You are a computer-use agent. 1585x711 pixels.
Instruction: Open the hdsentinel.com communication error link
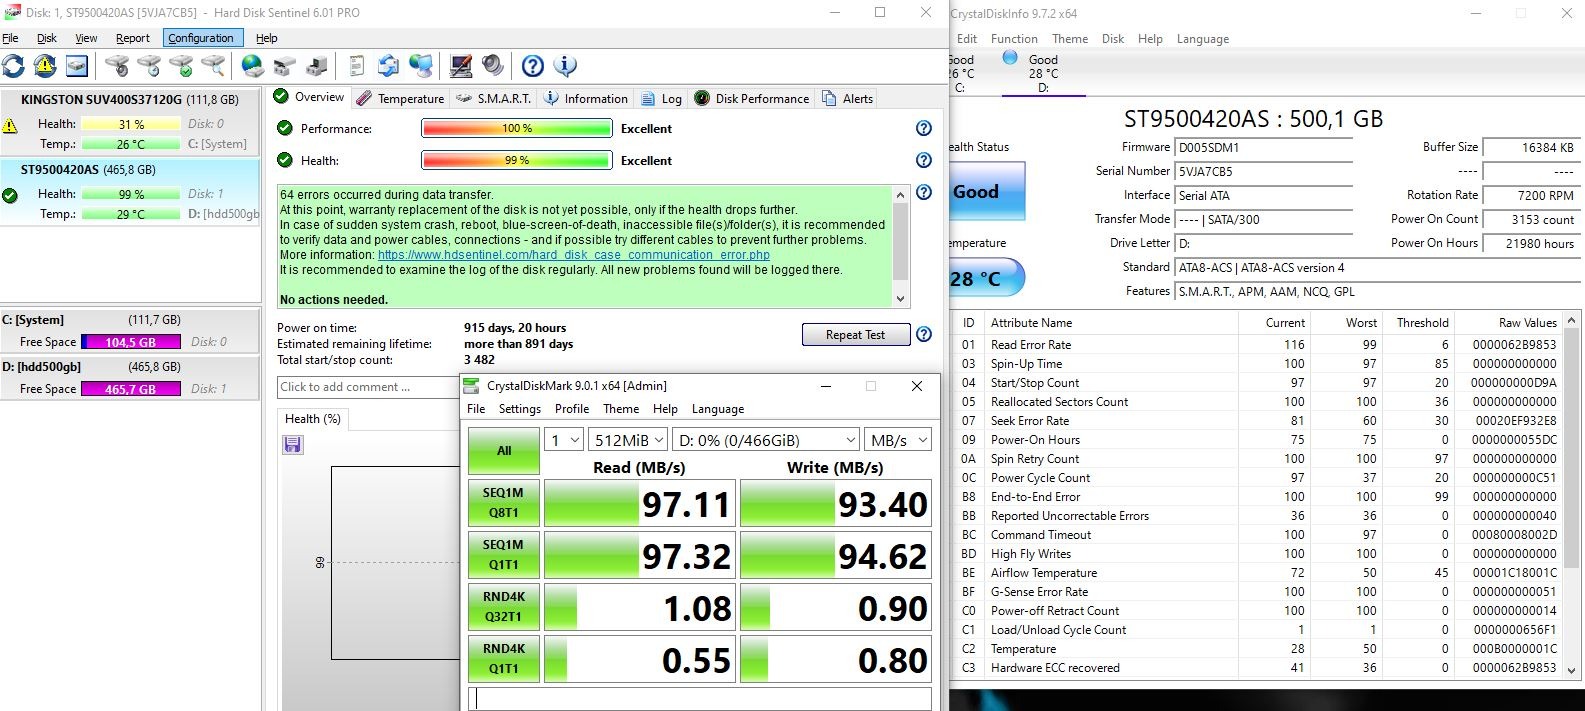coord(574,255)
